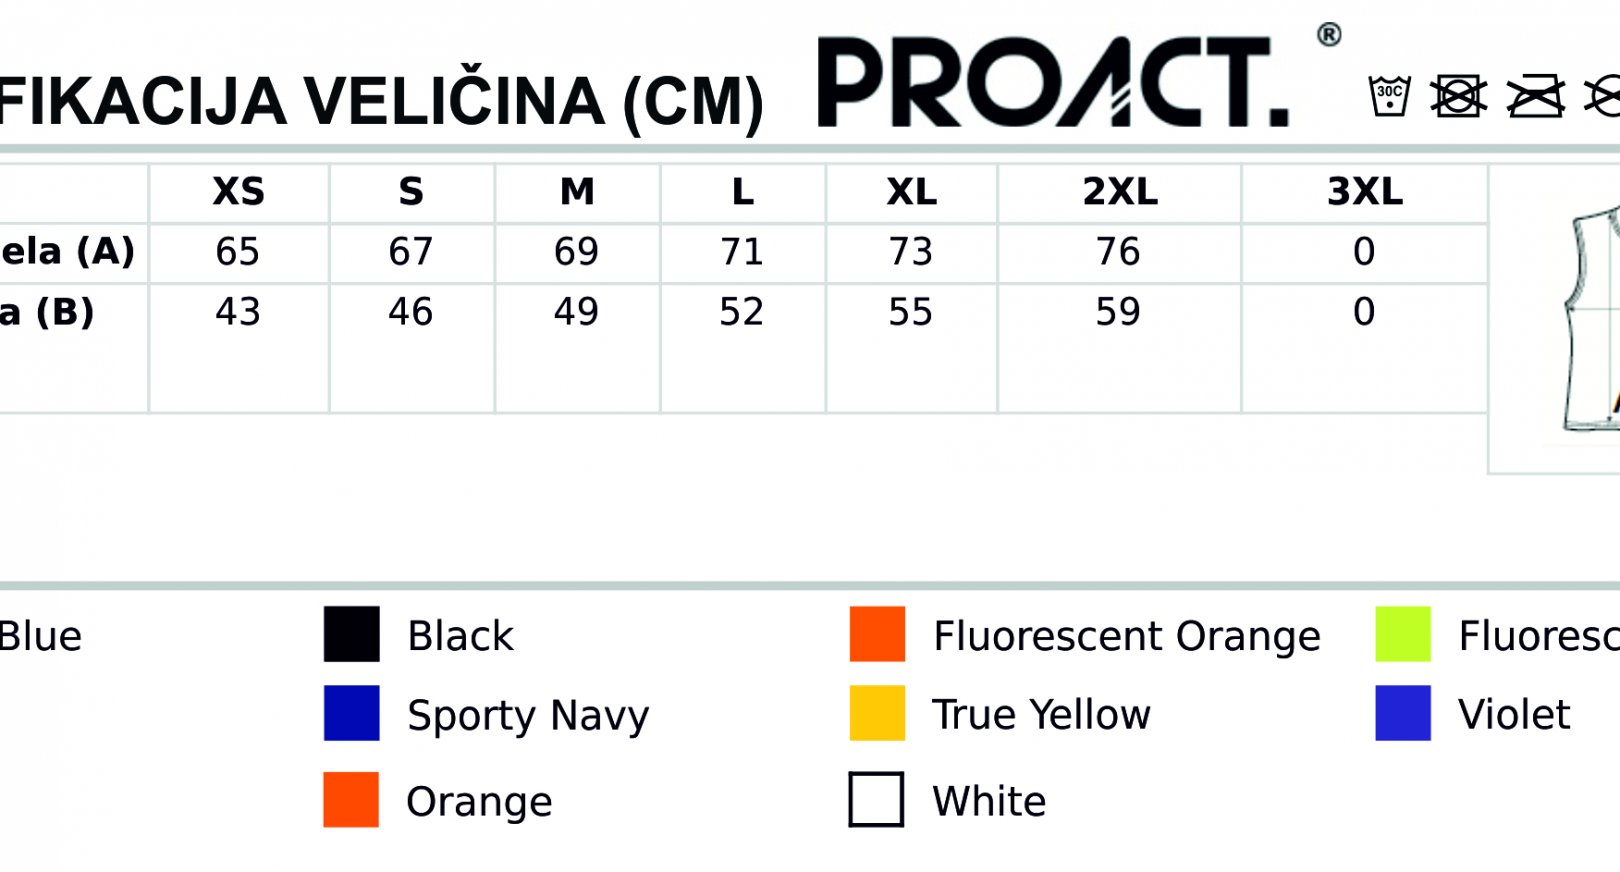
Task: Click the do not tumble dry icon
Action: tap(1459, 97)
